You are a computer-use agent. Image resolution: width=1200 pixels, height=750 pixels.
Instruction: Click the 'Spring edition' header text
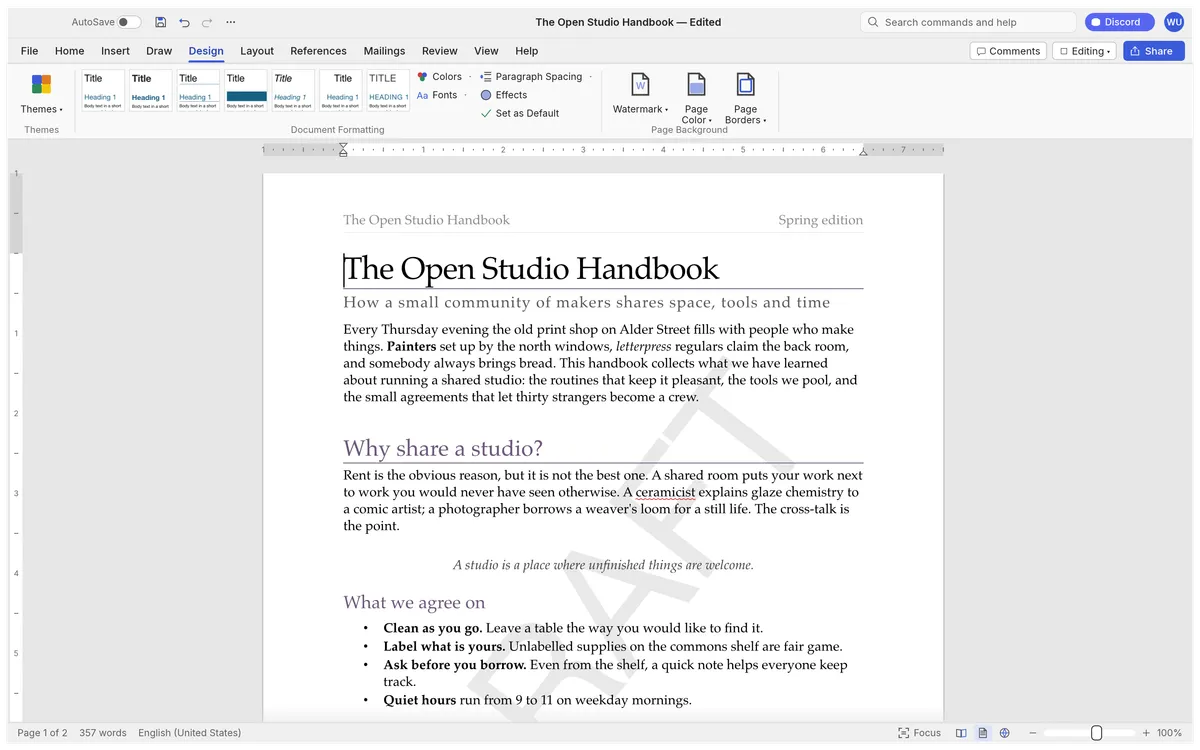[820, 220]
